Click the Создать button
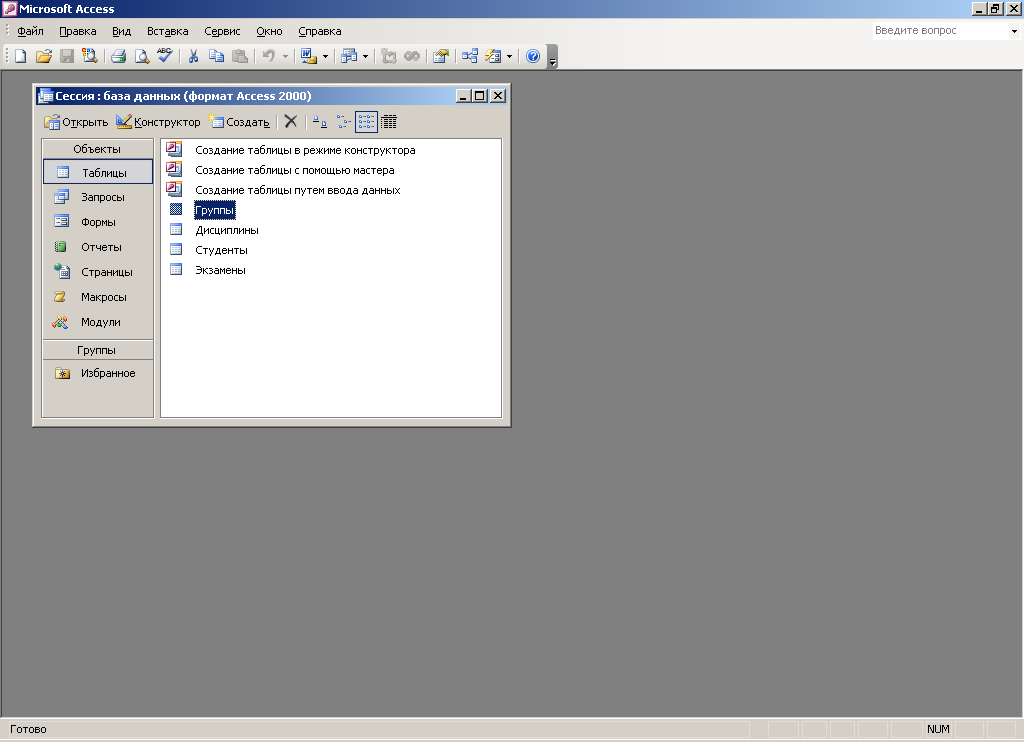Screen dimensions: 1024x742 tap(239, 122)
